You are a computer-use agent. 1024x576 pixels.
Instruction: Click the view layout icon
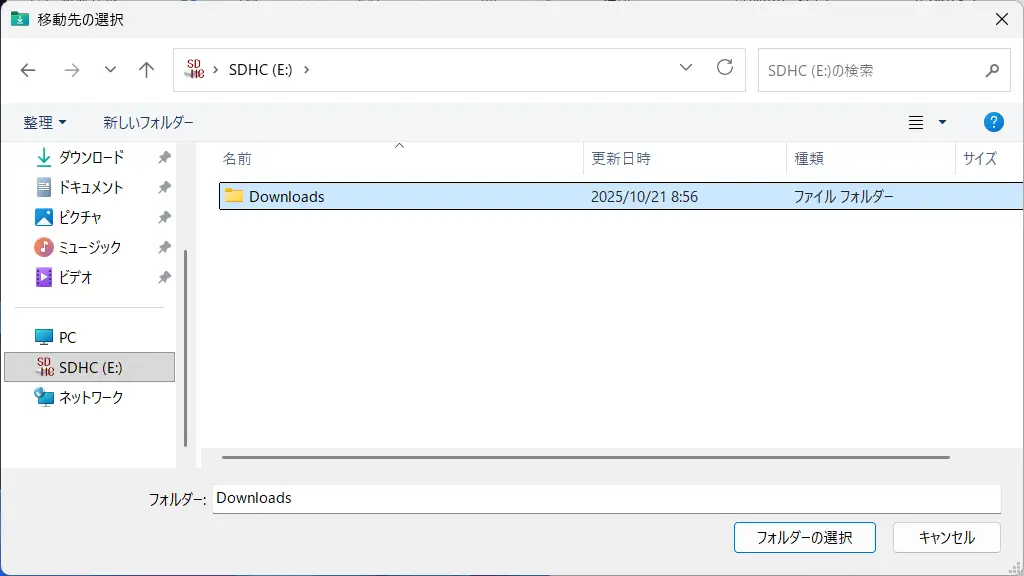point(916,122)
